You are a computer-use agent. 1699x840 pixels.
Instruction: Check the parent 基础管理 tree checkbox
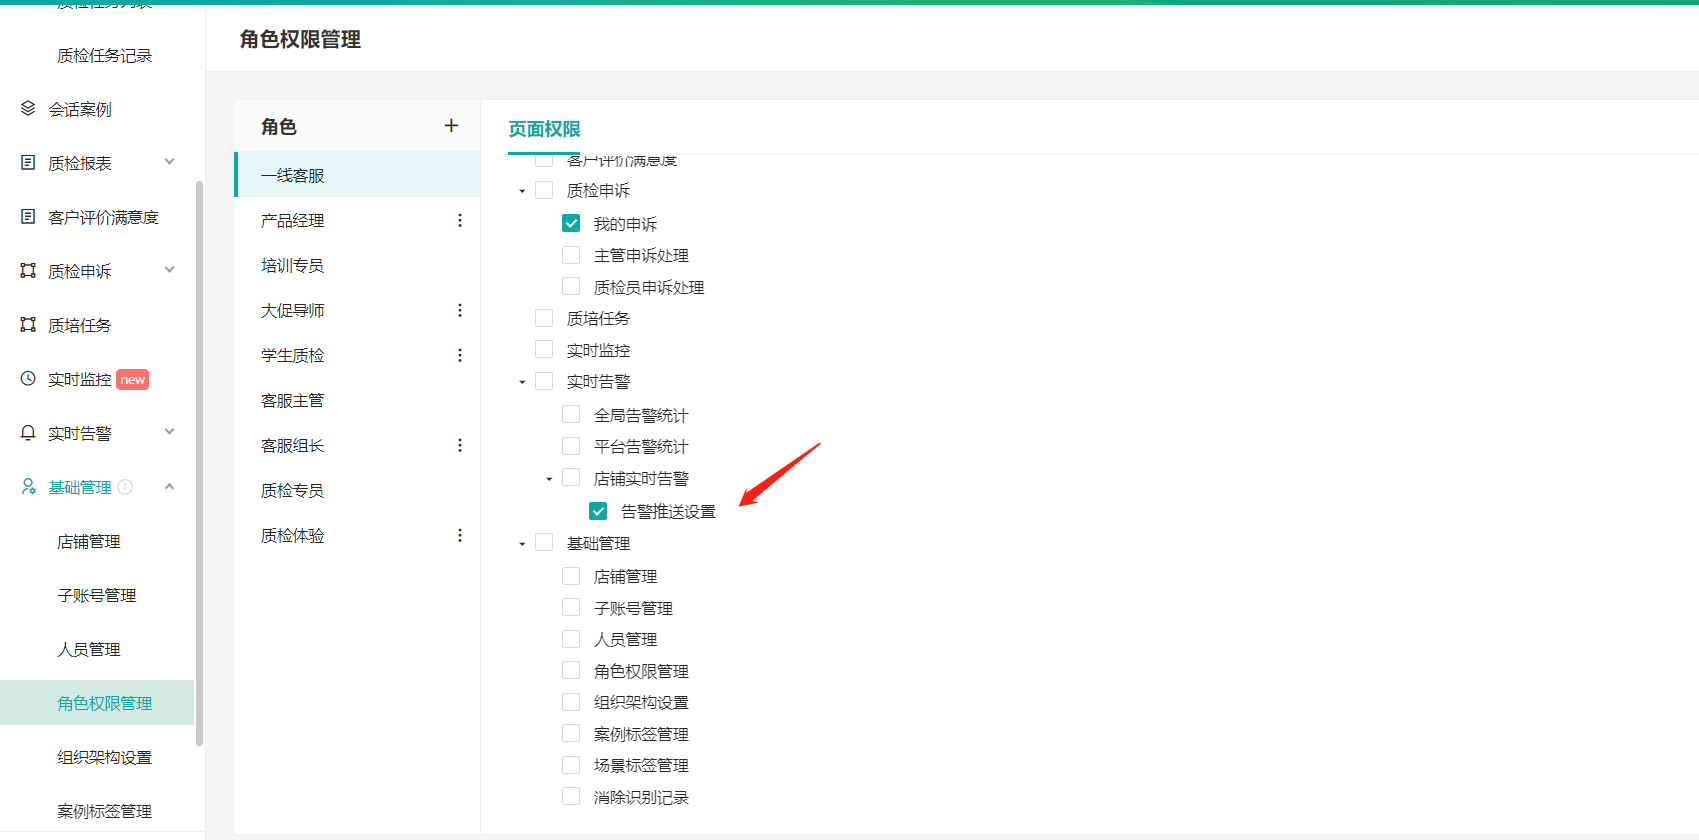(544, 542)
